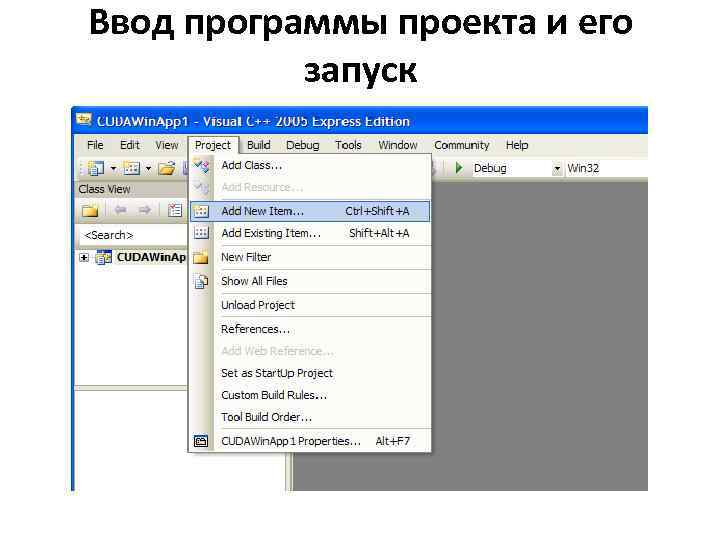Open the View menu
The image size is (720, 540).
166,145
